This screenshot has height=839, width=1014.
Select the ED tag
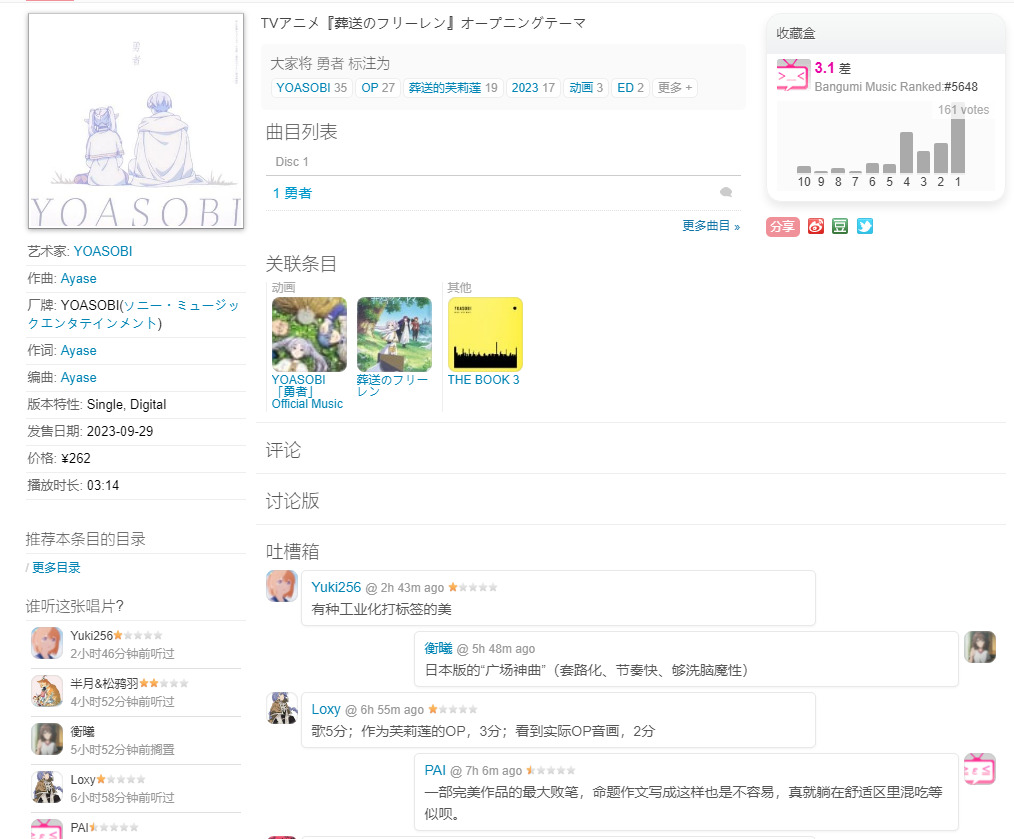point(631,88)
